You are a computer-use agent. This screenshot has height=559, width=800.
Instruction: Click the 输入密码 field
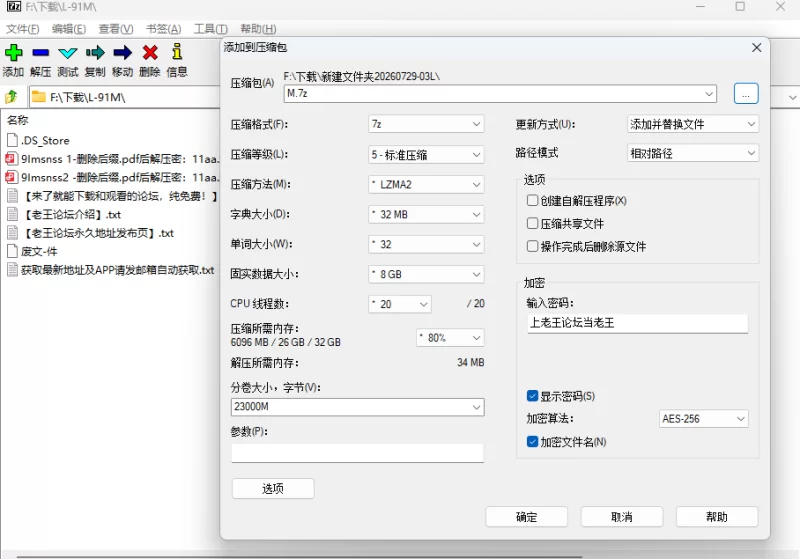point(638,323)
